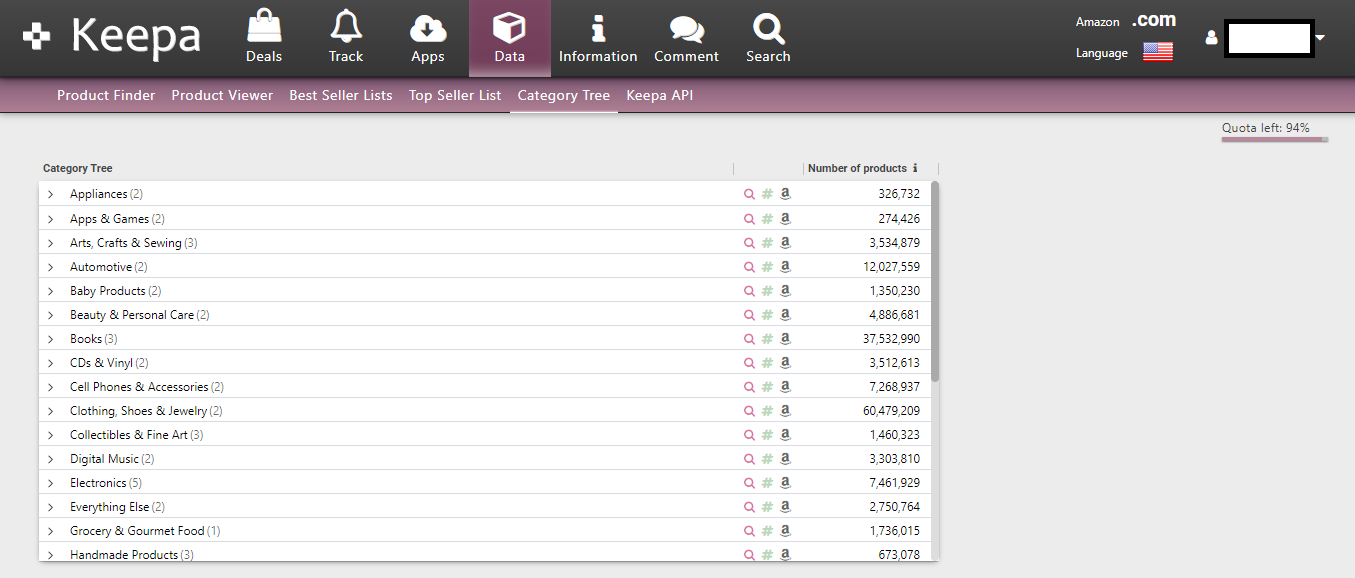Click product count 326,732
The width and height of the screenshot is (1355, 578).
pos(899,194)
